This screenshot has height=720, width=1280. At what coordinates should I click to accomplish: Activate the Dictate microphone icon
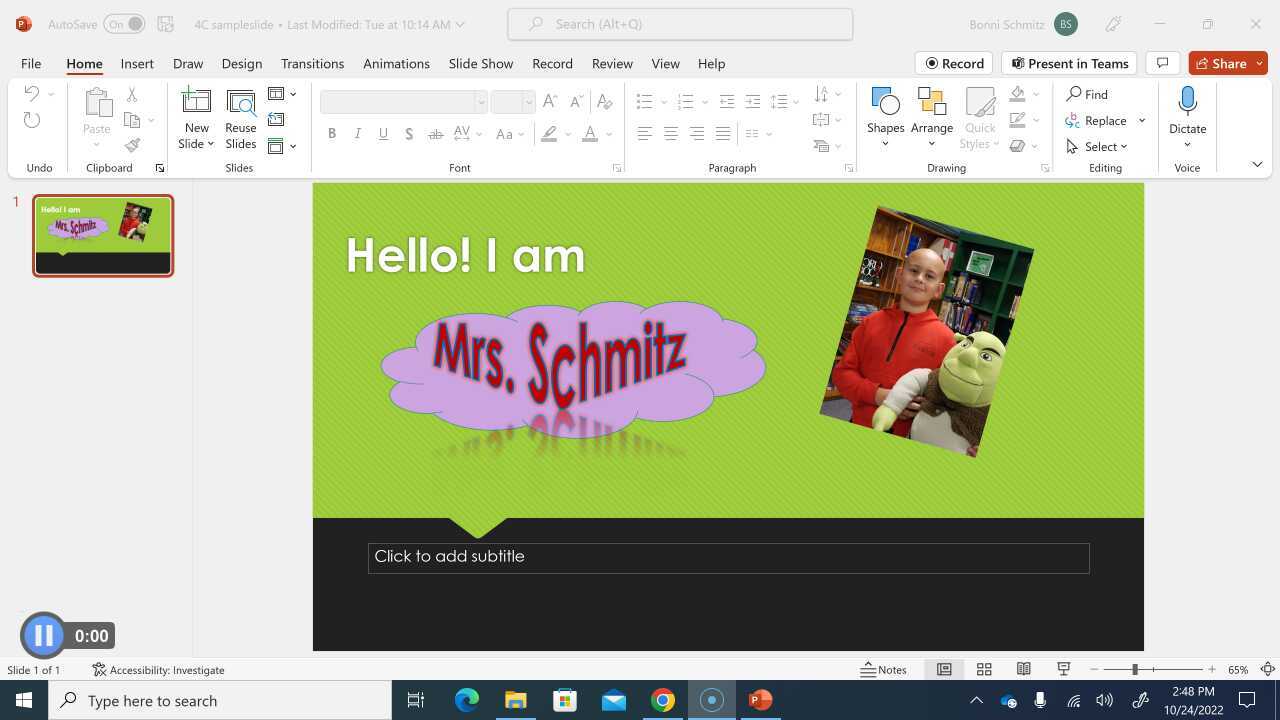[1187, 100]
